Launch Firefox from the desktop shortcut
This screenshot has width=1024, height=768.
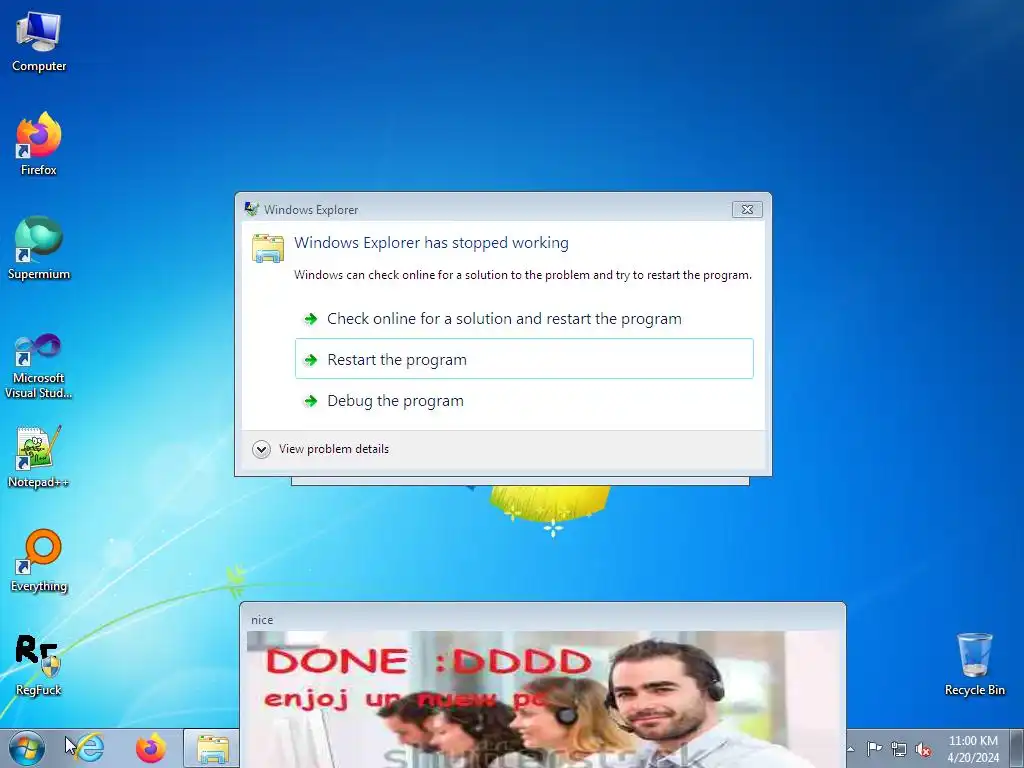click(39, 144)
